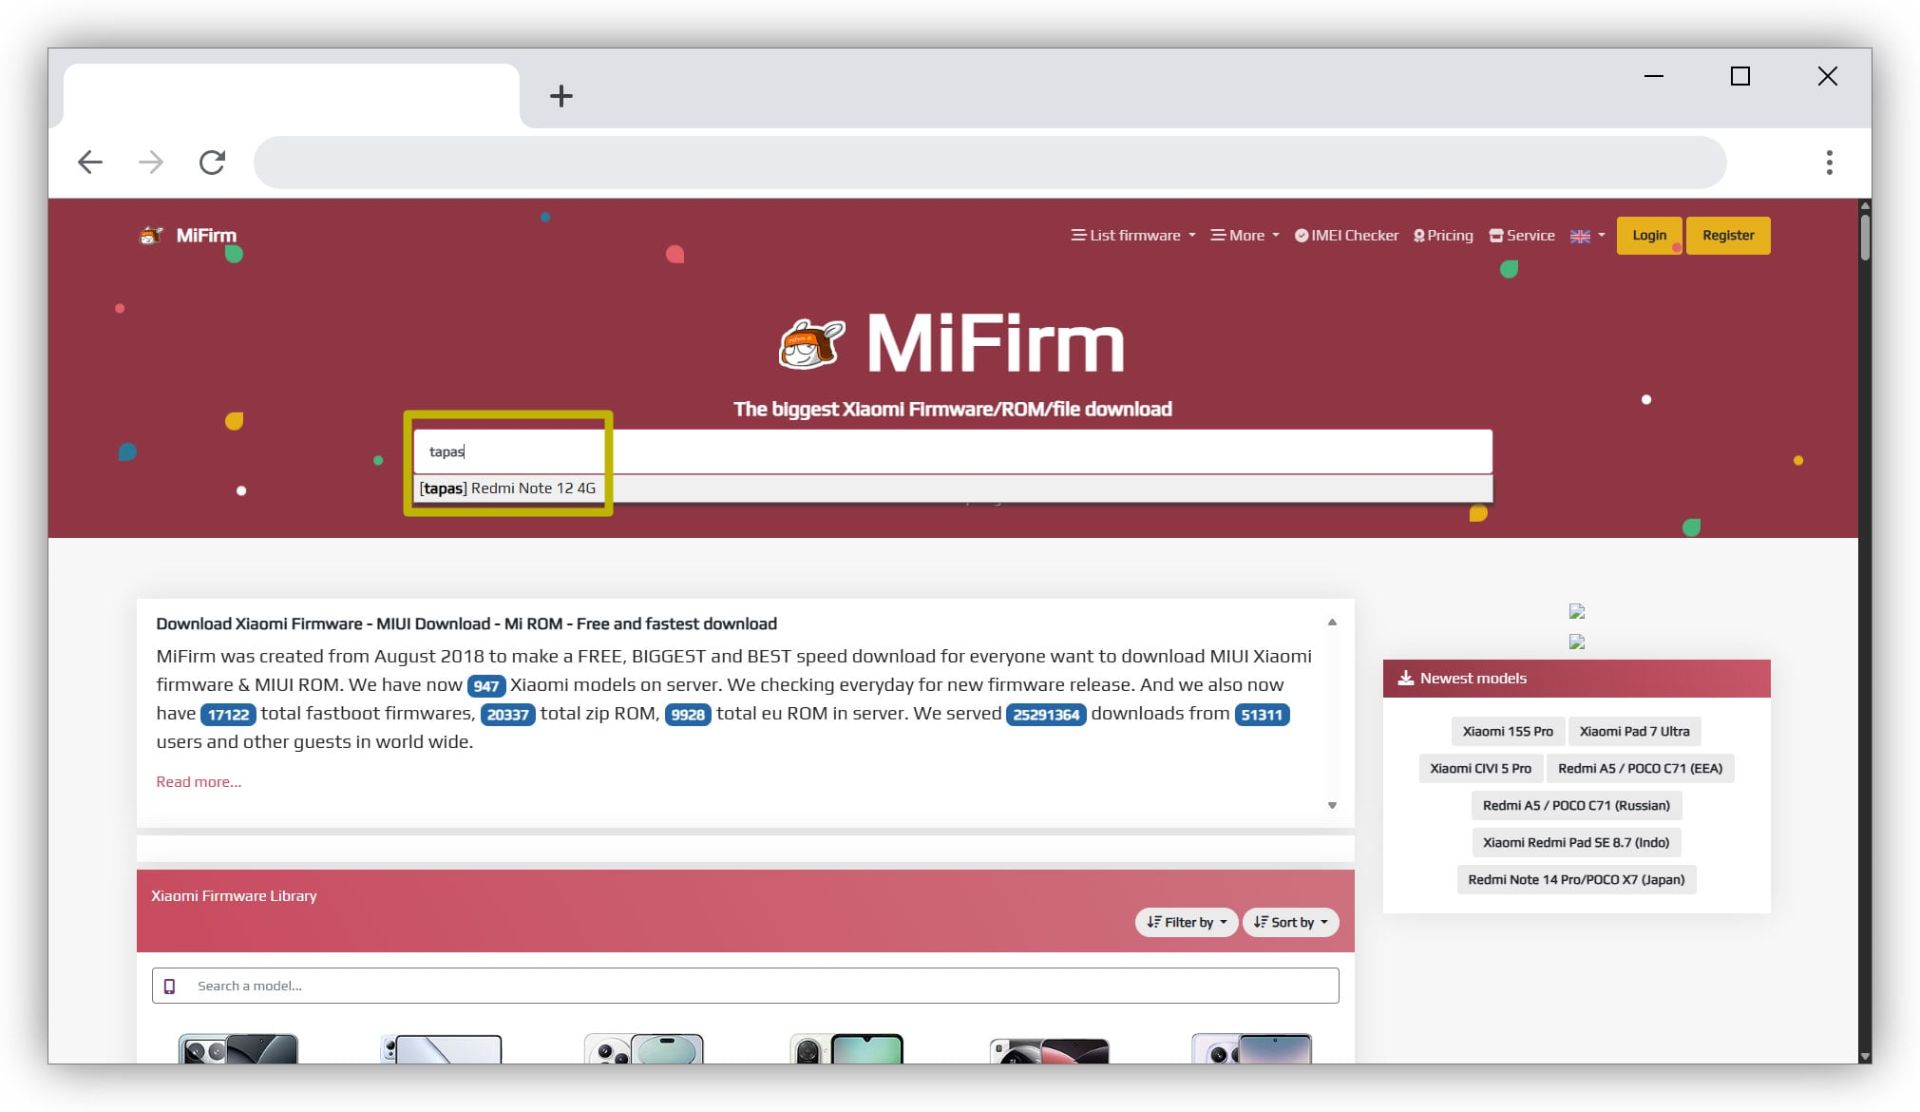Viewport: 1920px width, 1112px height.
Task: Click the MiFirm logo in navbar
Action: [188, 235]
